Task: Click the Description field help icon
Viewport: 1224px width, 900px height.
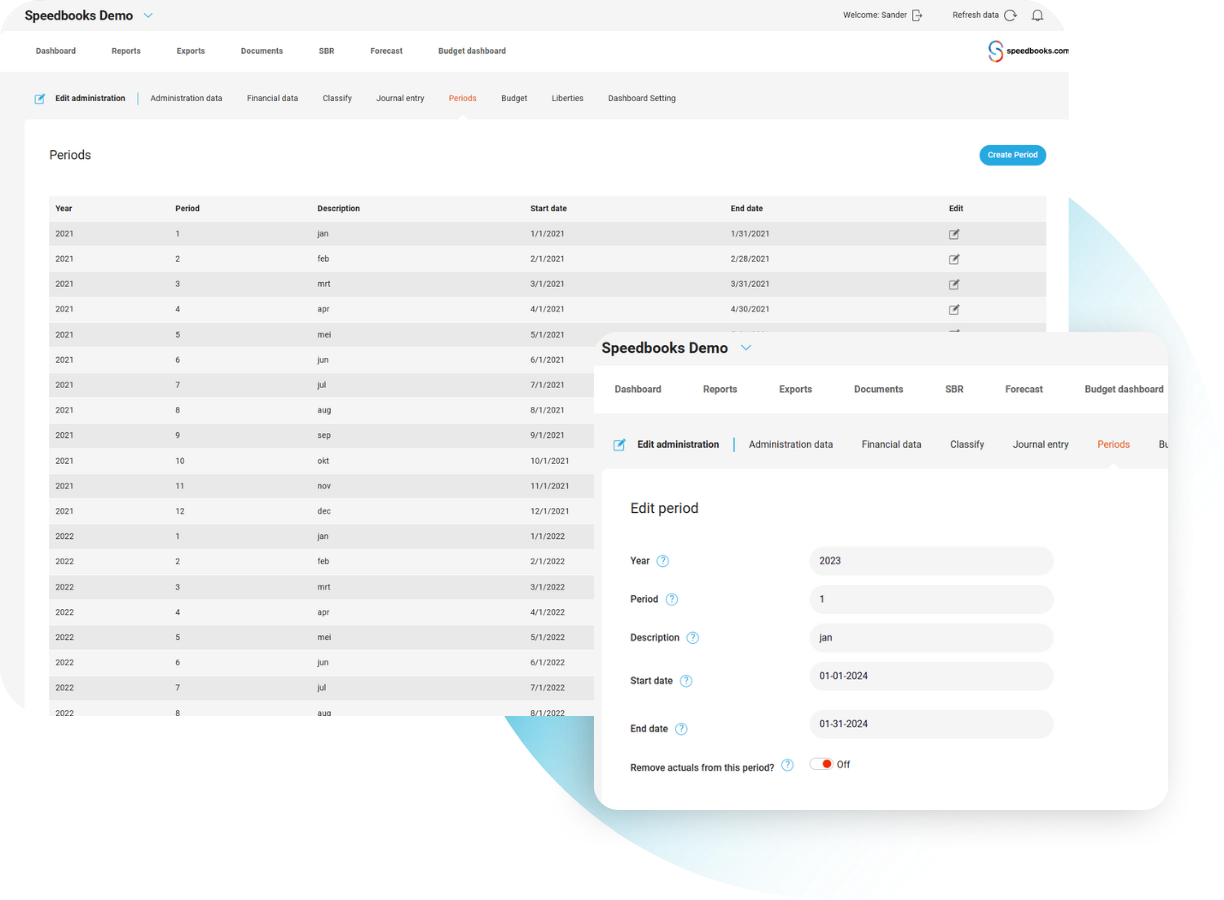Action: pyautogui.click(x=692, y=638)
